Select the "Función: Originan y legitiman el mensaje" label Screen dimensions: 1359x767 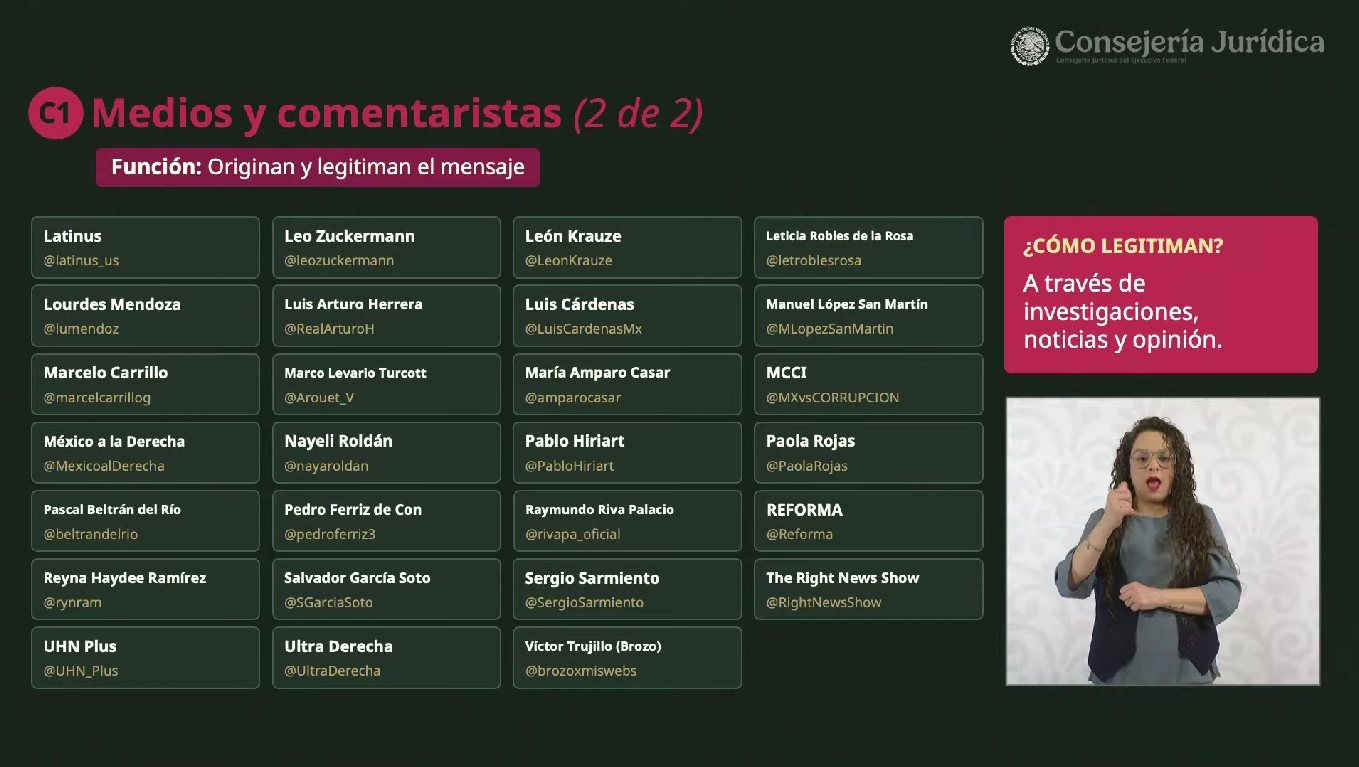click(x=318, y=167)
